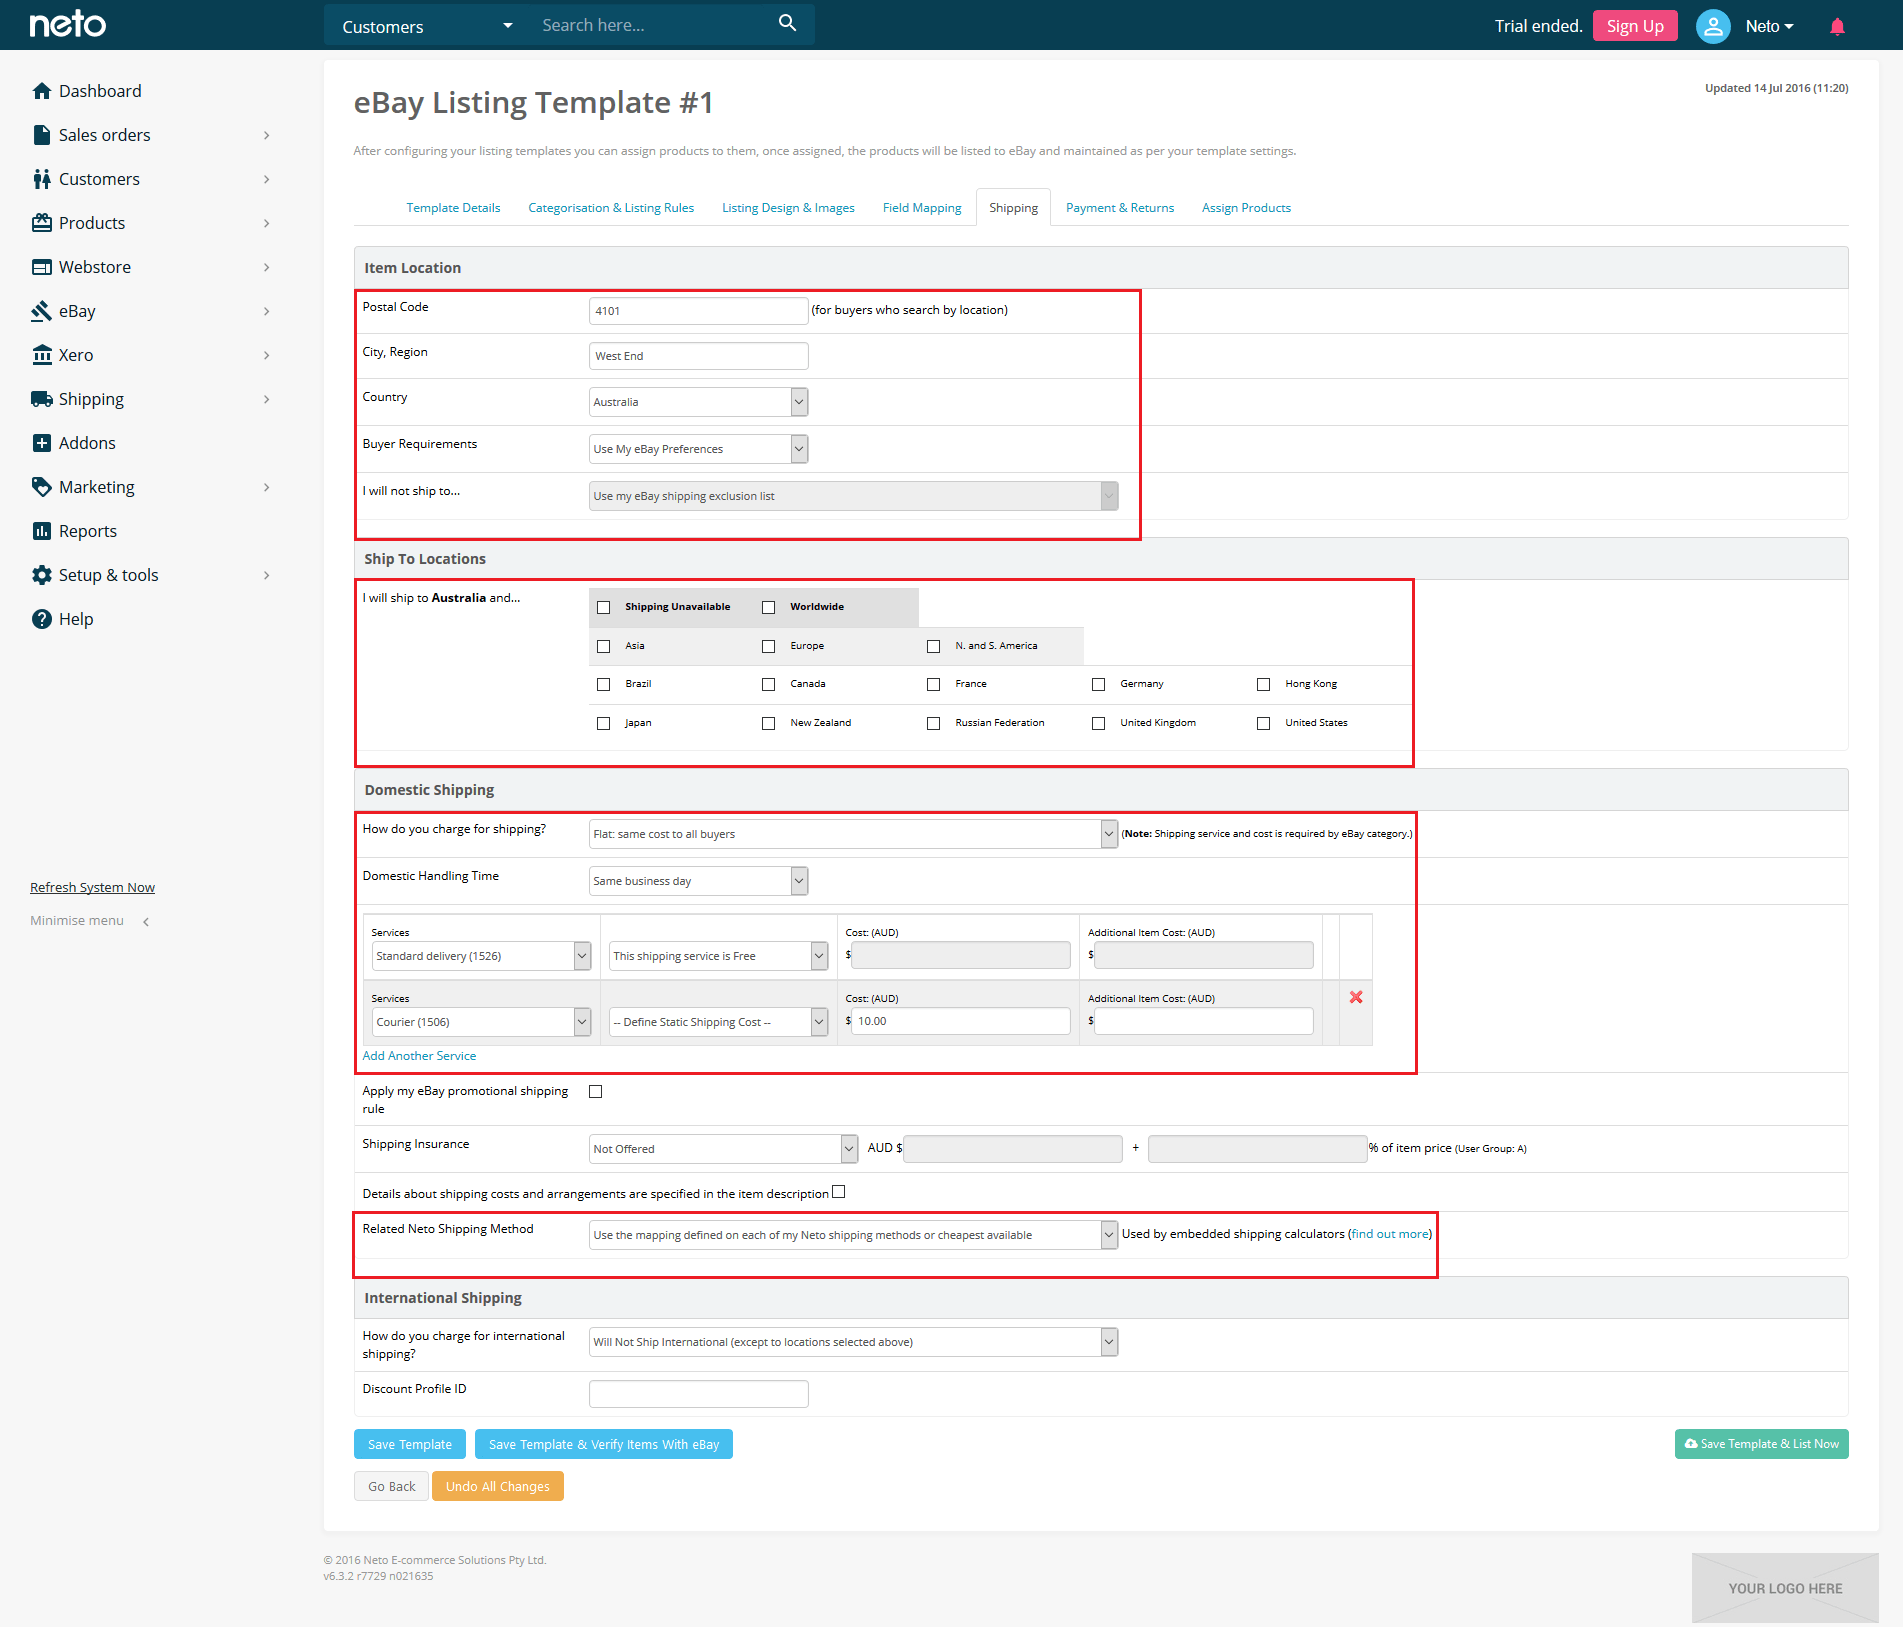The image size is (1903, 1627).
Task: Tick the Germany checkbox
Action: pos(1098,684)
